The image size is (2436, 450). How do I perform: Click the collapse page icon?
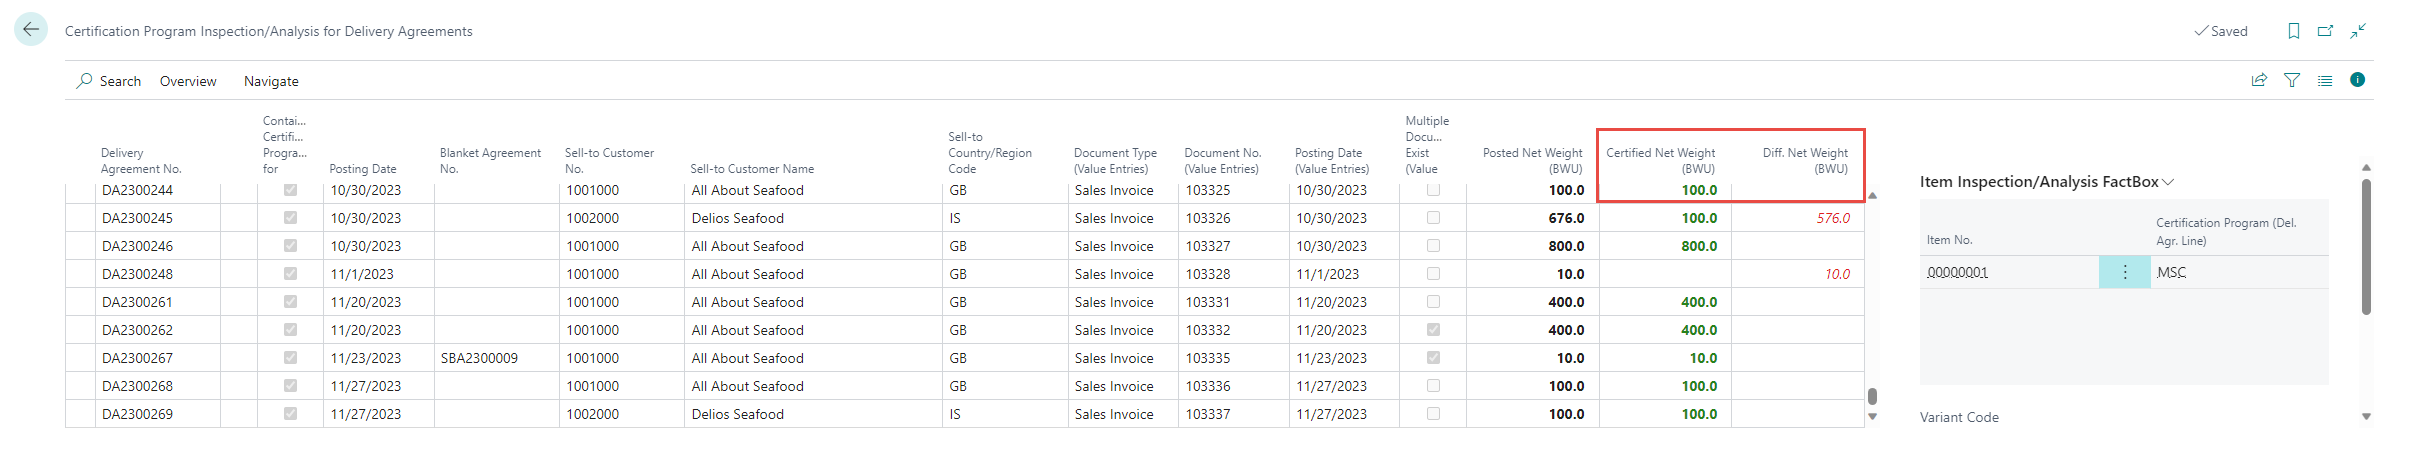[2358, 31]
